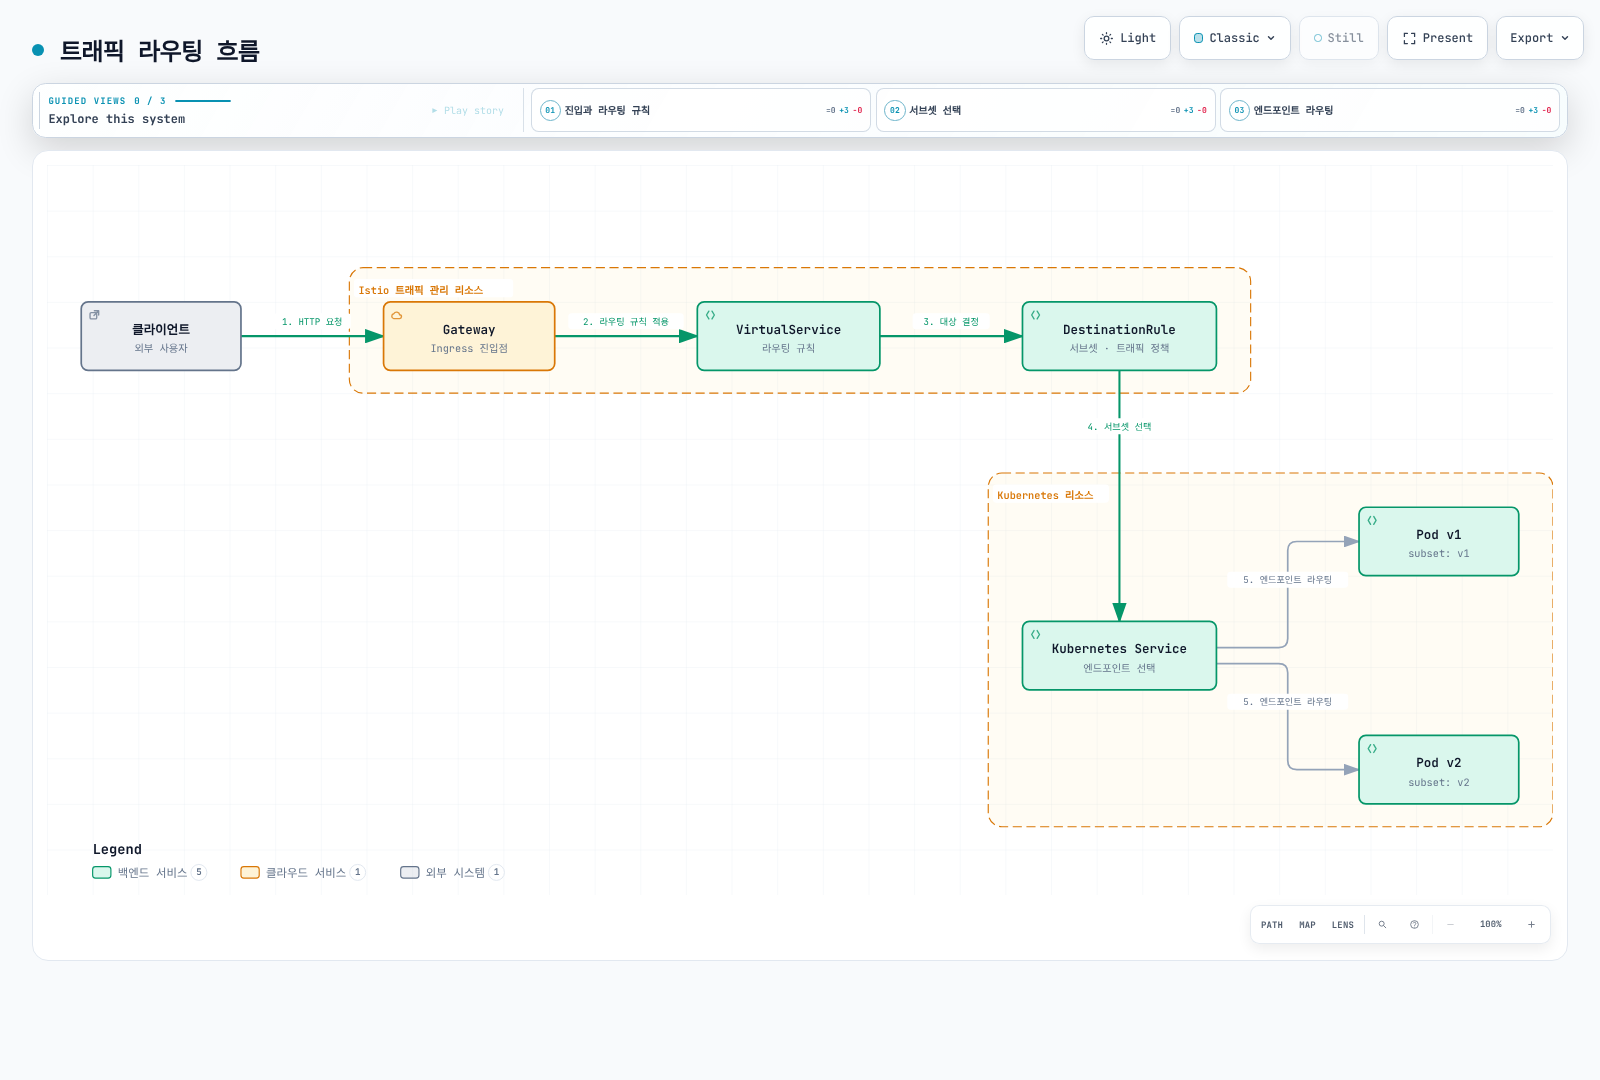The height and width of the screenshot is (1080, 1600).
Task: Click the '4. 서브셋 선택' edge label
Action: [x=1119, y=427]
